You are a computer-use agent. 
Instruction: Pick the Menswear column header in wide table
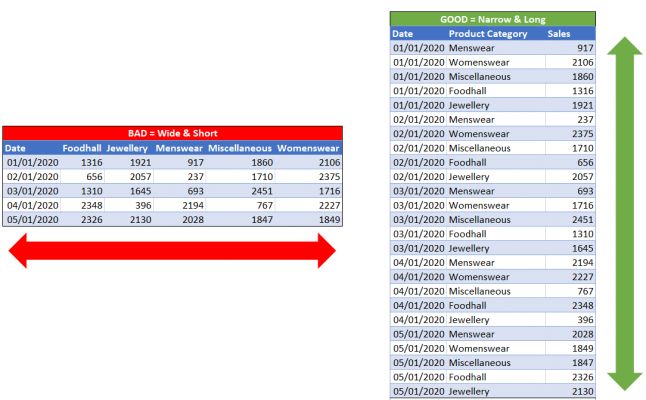pyautogui.click(x=179, y=148)
